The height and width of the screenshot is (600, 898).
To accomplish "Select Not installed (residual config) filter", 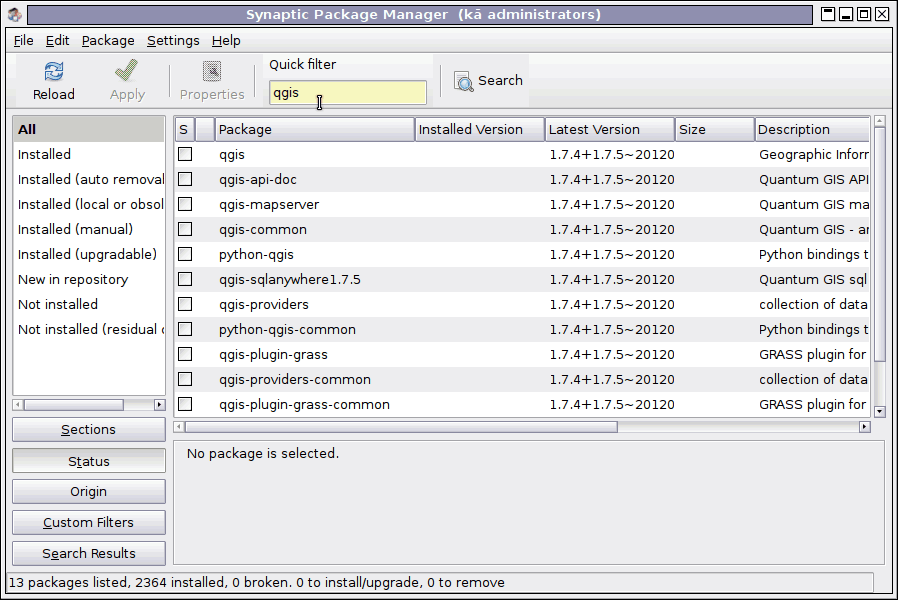I will [89, 329].
